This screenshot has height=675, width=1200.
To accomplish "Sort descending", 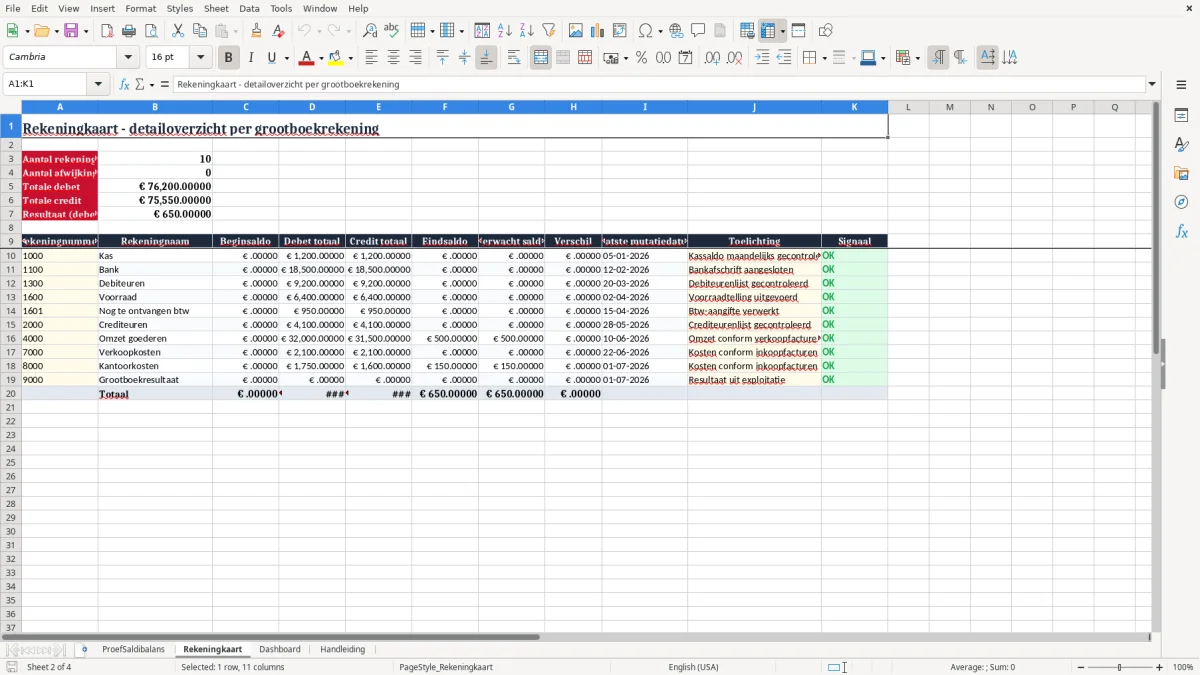I will click(x=527, y=31).
